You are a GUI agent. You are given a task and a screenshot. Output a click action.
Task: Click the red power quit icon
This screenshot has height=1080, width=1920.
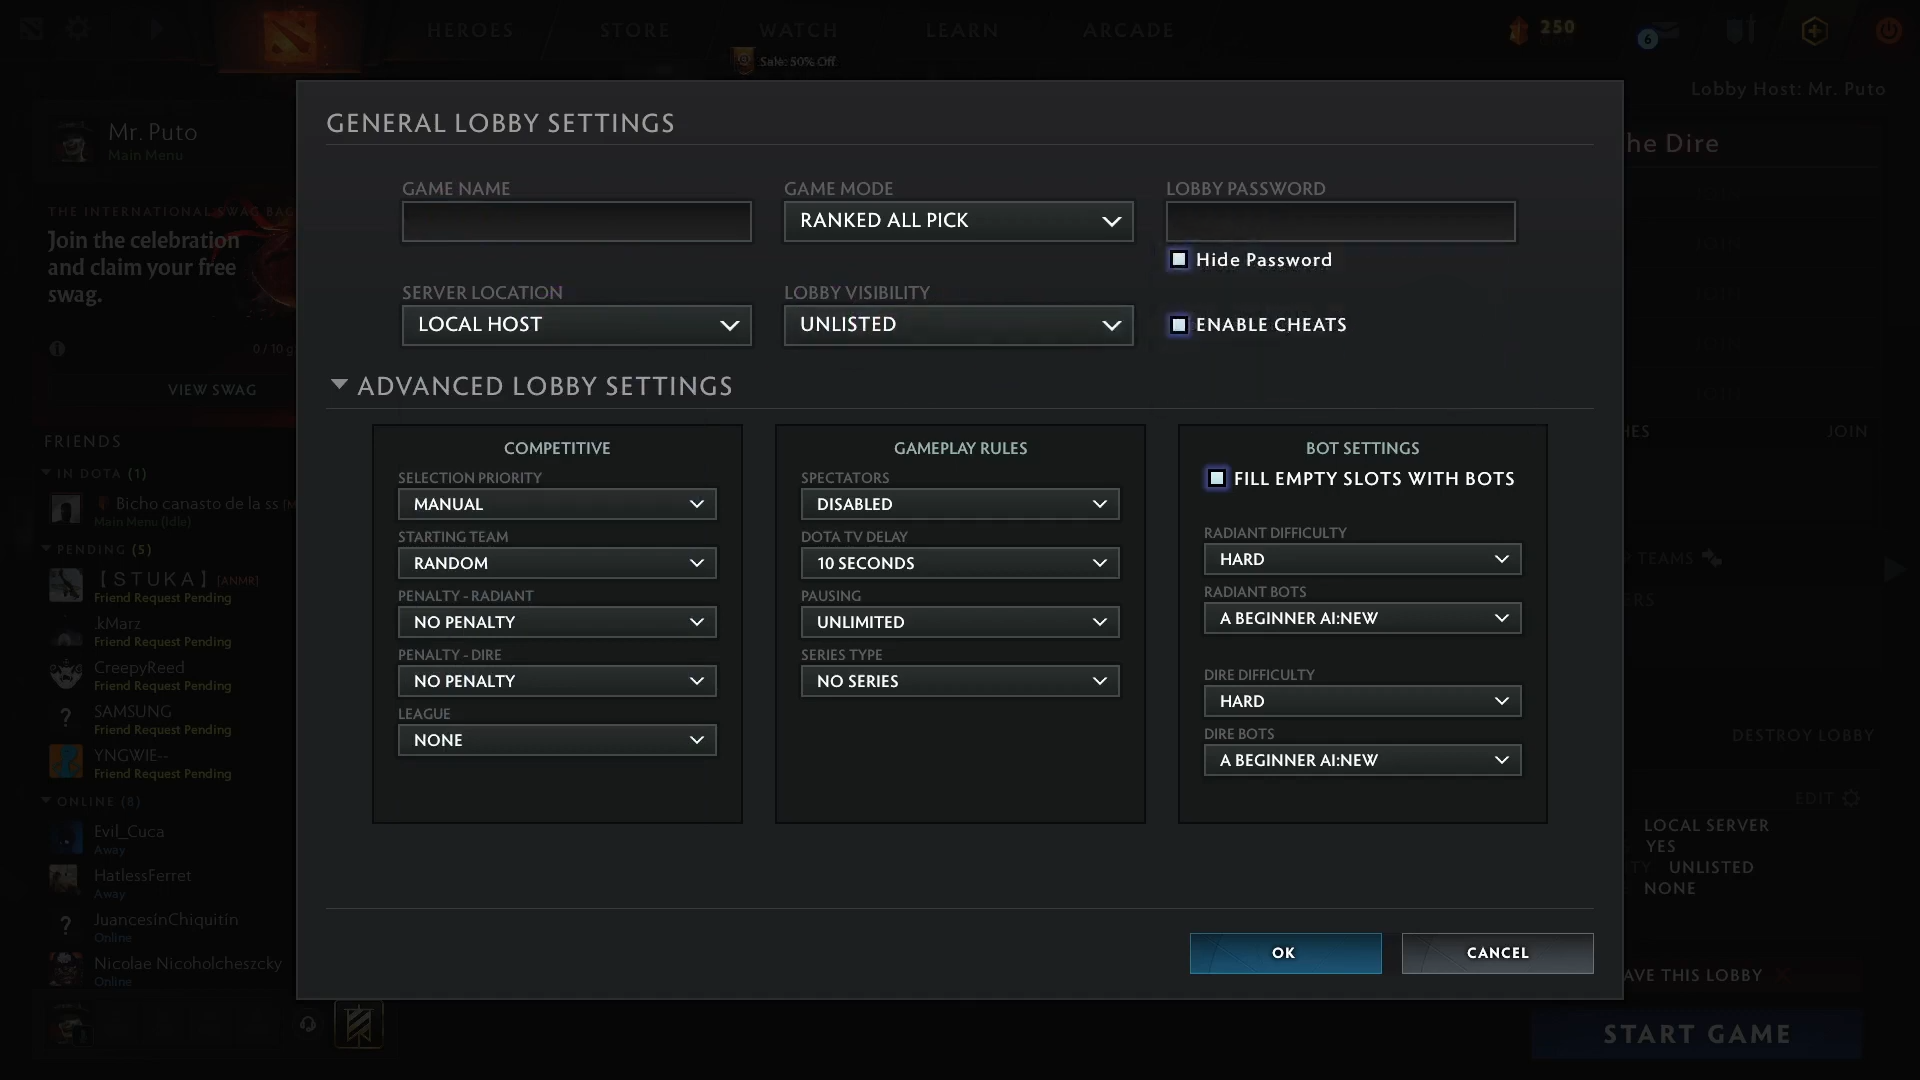point(1888,30)
